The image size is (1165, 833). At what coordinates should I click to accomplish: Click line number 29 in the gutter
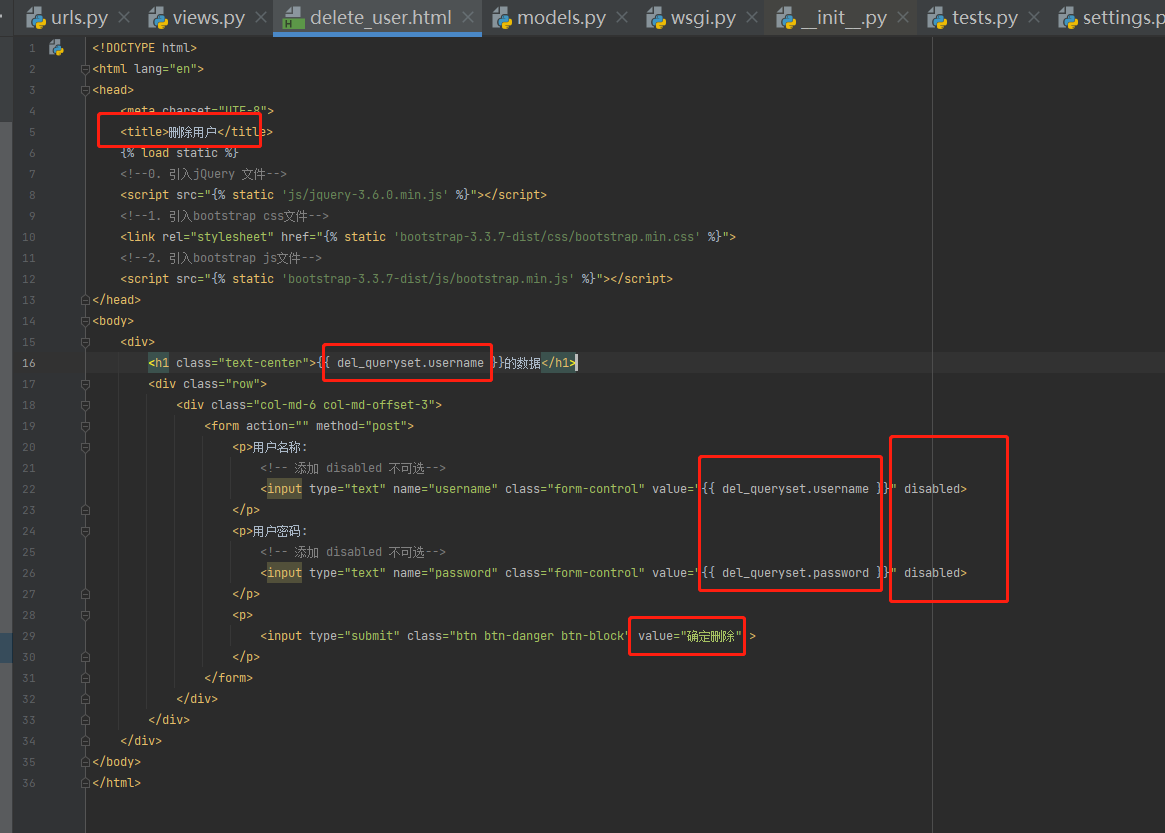tap(29, 636)
